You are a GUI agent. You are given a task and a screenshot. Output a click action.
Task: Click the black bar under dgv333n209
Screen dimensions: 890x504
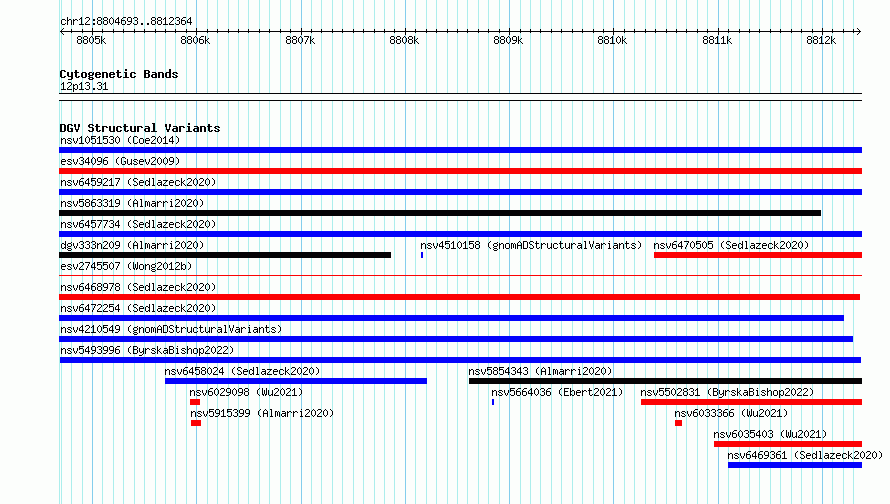click(225, 255)
